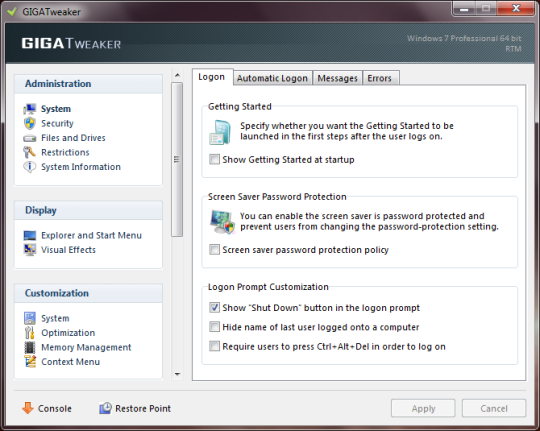The height and width of the screenshot is (431, 540).
Task: Open the Restore Point link
Action: pyautogui.click(x=143, y=409)
